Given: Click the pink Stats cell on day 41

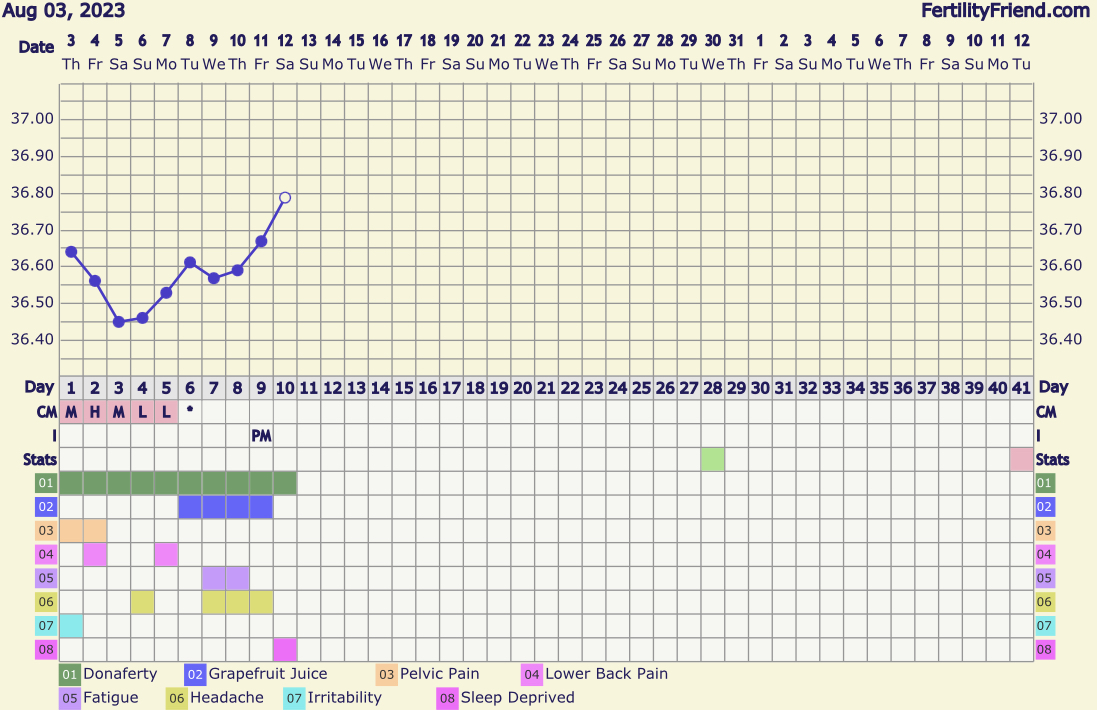Looking at the screenshot, I should coord(1021,460).
